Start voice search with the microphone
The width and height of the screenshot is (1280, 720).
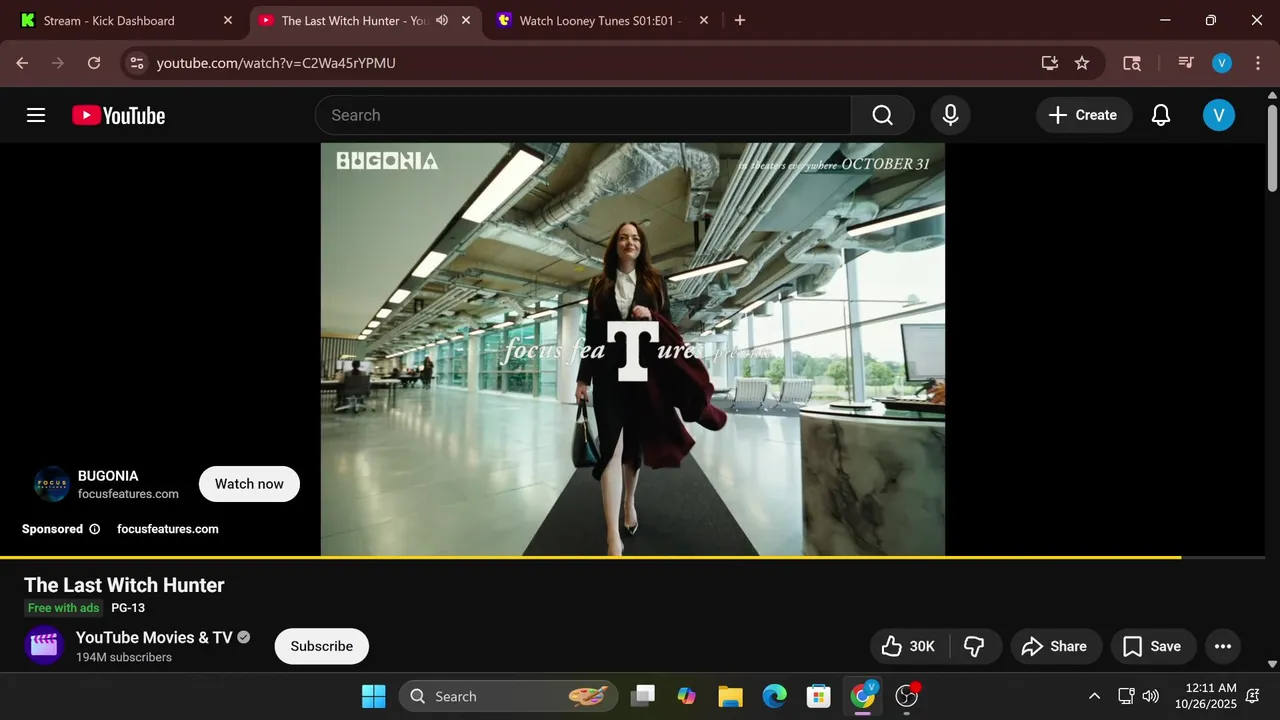point(950,115)
